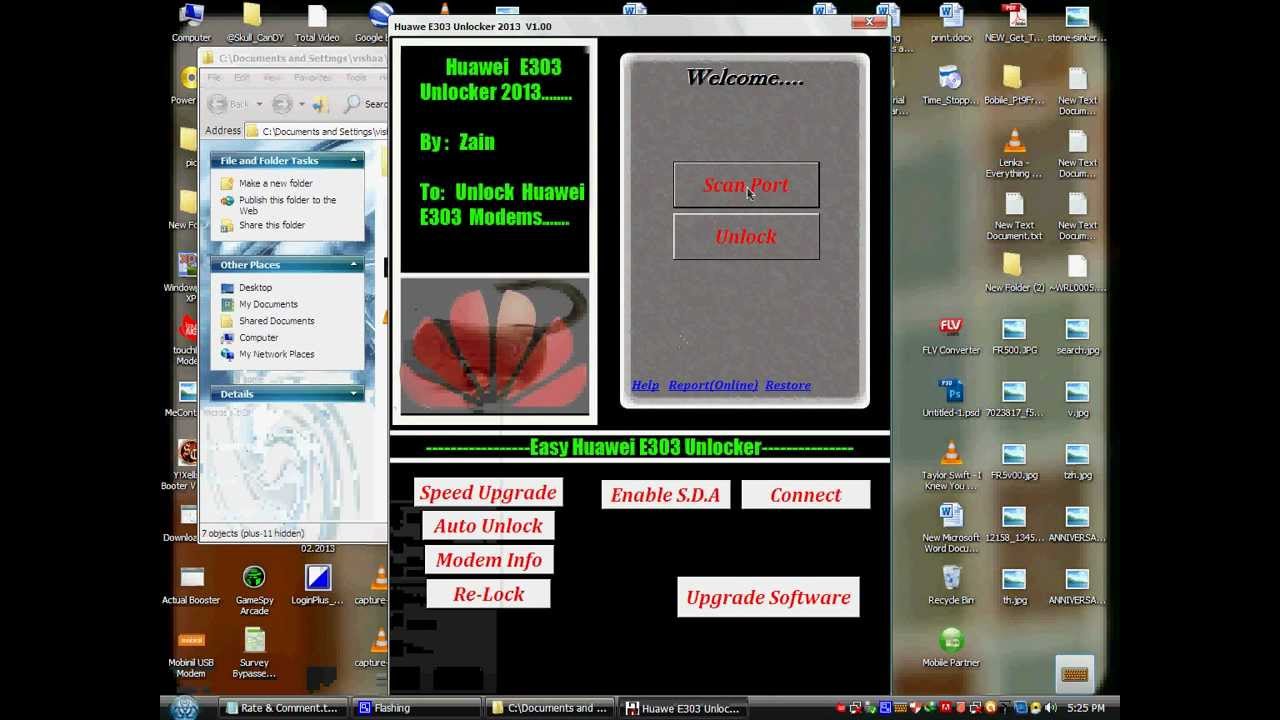Select Mobile Partner icon
The height and width of the screenshot is (720, 1280).
point(951,648)
